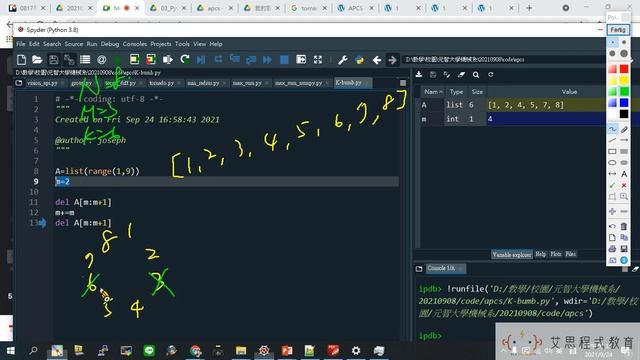Choose the smallest pen size dot
Viewport: 640px width, 360px height.
click(x=612, y=42)
